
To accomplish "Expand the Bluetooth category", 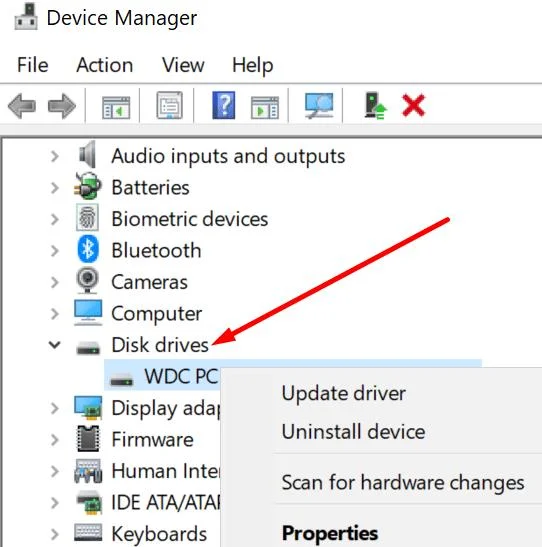I will pos(54,250).
